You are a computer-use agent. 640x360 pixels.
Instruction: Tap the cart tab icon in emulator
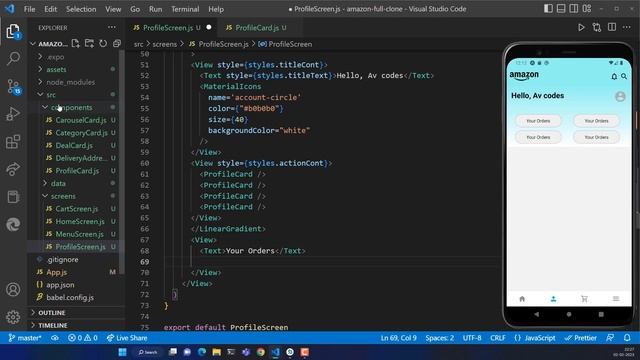pos(584,299)
